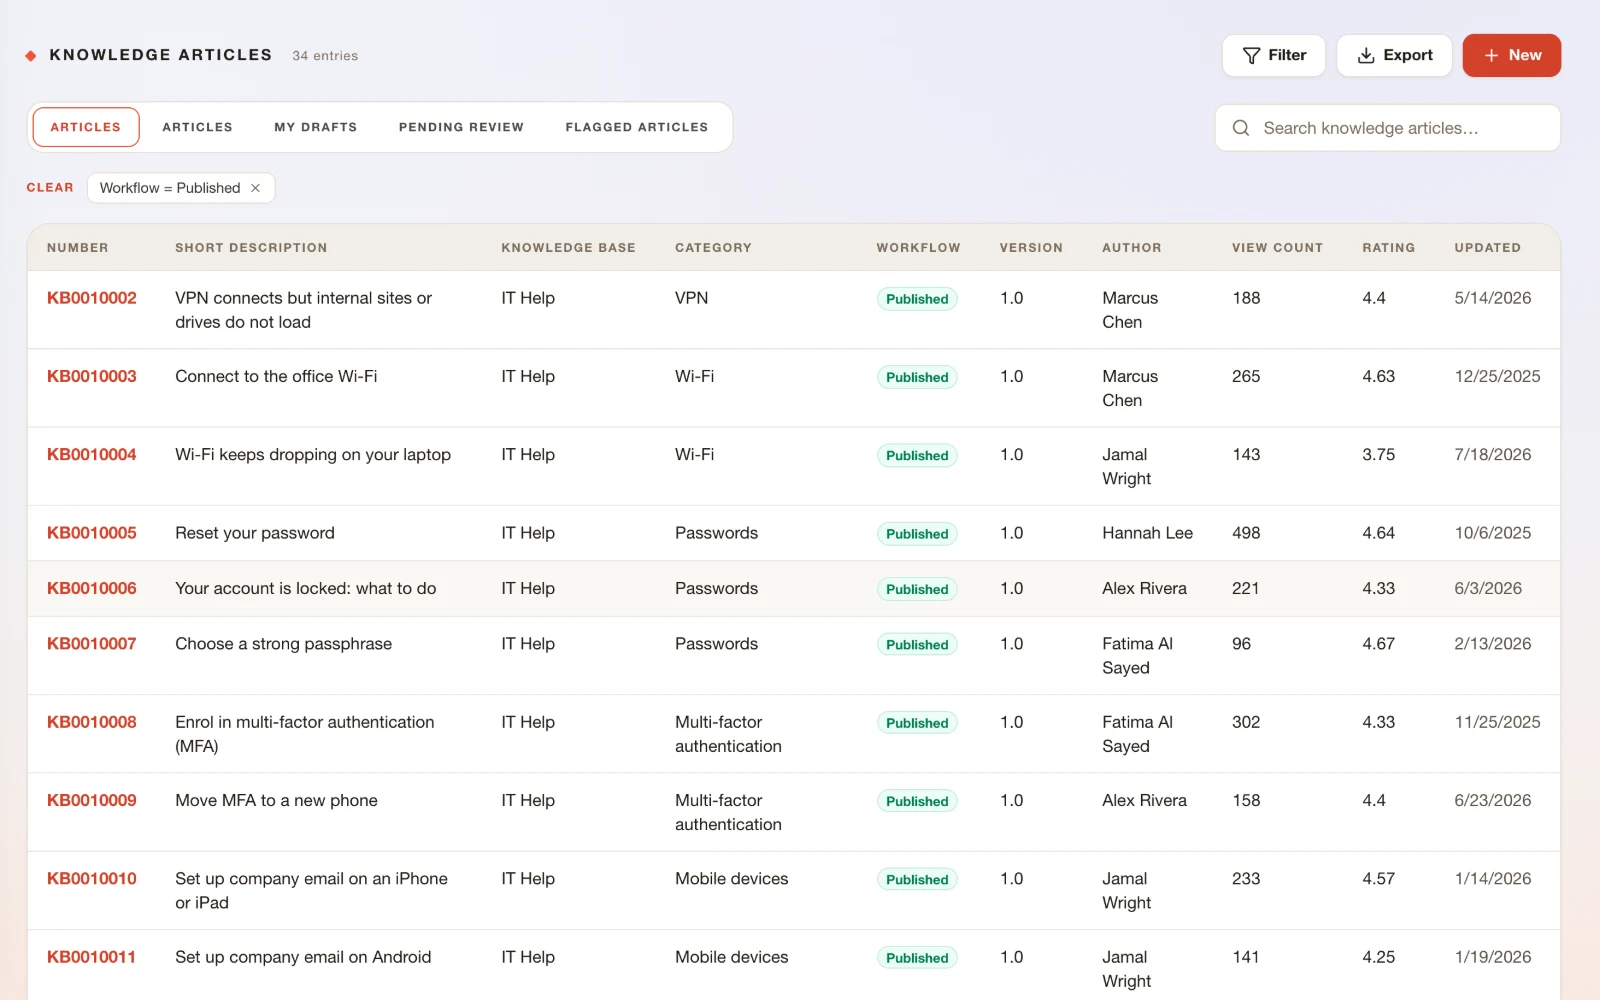The image size is (1600, 1000).
Task: Click the Published badge for KB0010005
Action: click(917, 534)
